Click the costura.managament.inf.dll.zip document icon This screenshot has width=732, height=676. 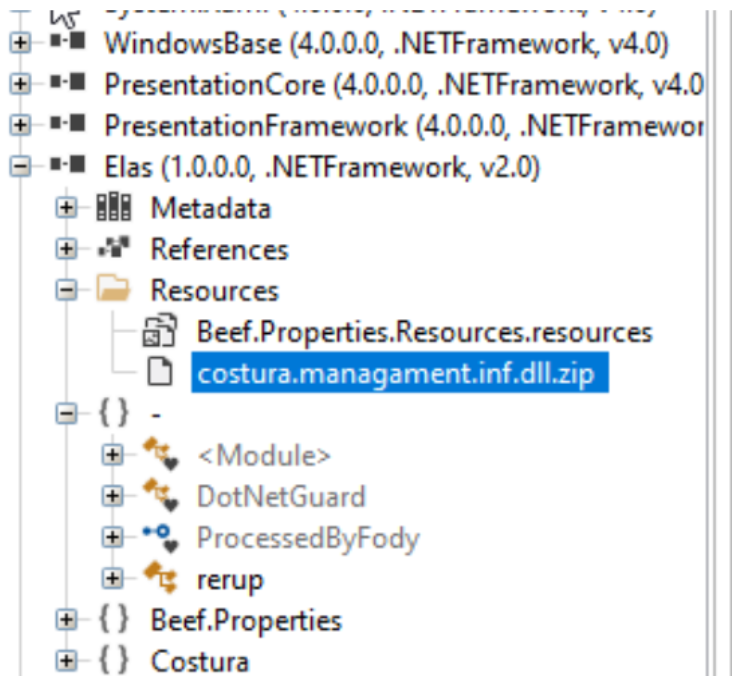[160, 373]
